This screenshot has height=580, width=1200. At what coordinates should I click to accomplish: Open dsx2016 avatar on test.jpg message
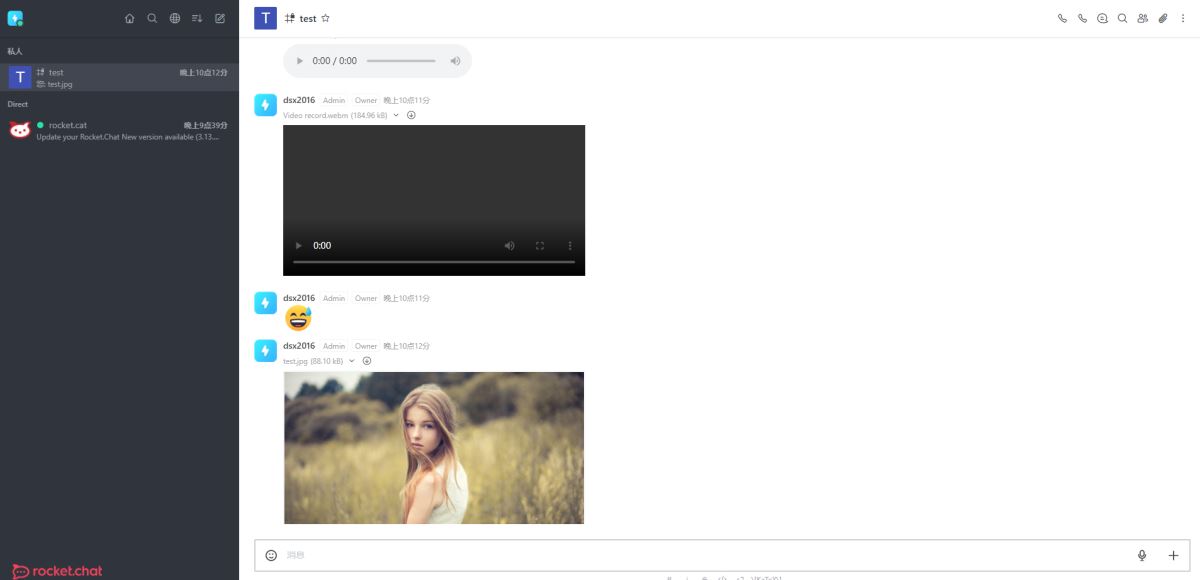(265, 351)
